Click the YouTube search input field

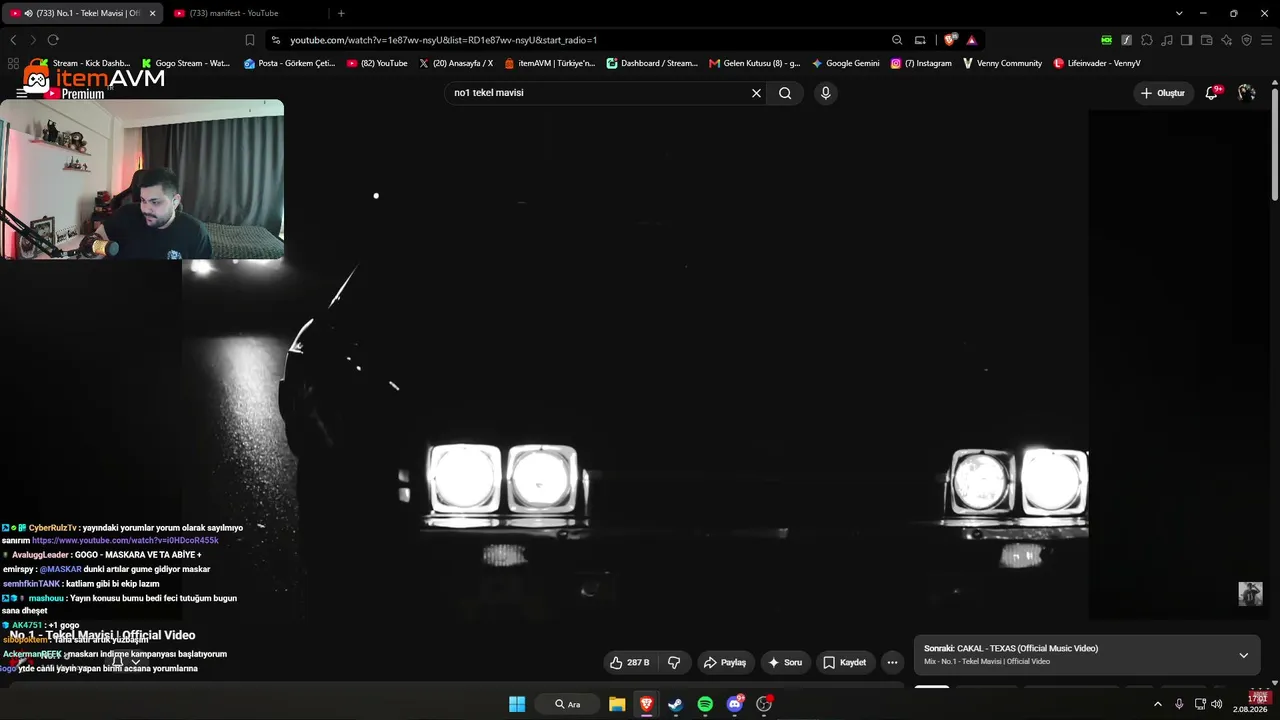tap(598, 93)
